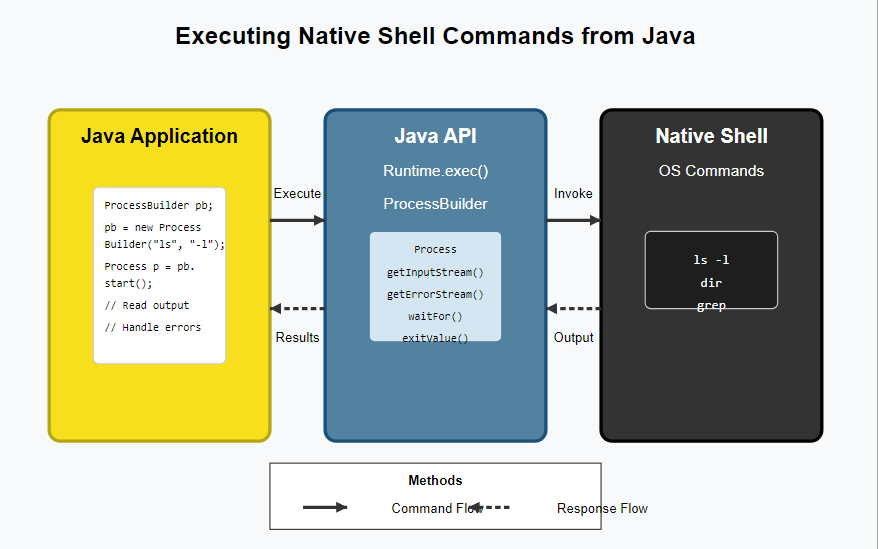This screenshot has width=878, height=549.
Task: Click the '// Handle errors' comment
Action: pos(153,328)
